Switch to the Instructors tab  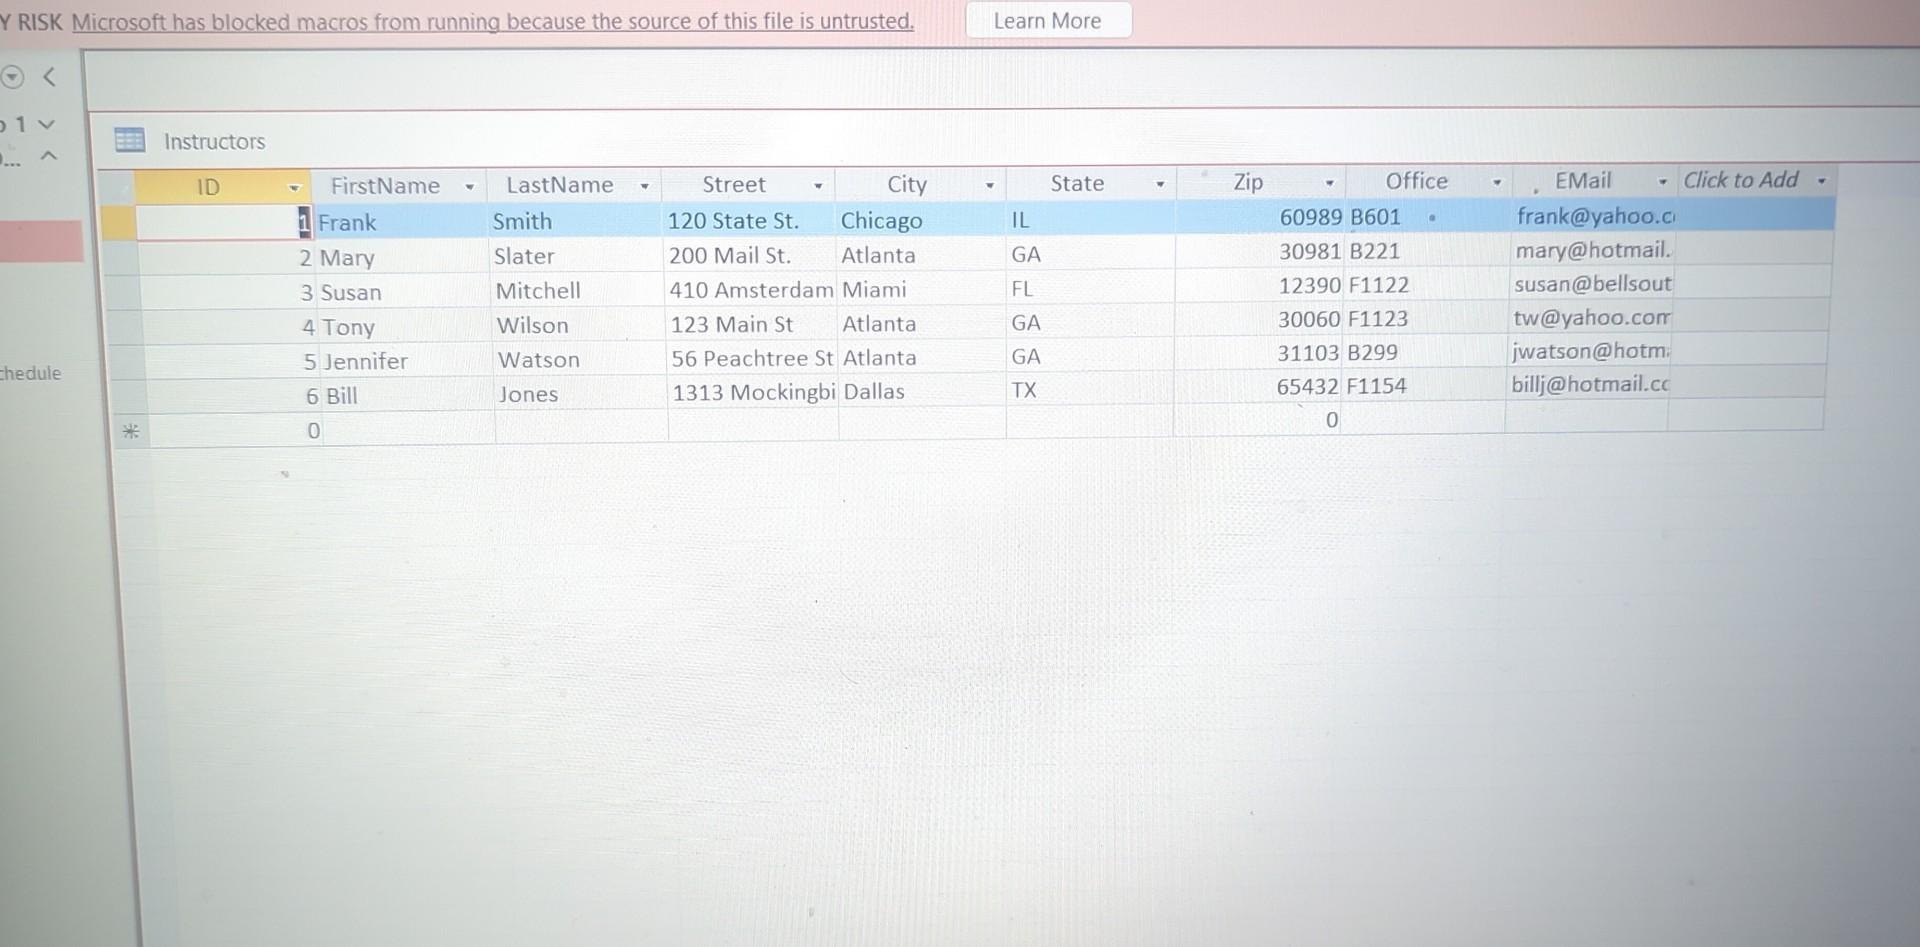213,141
